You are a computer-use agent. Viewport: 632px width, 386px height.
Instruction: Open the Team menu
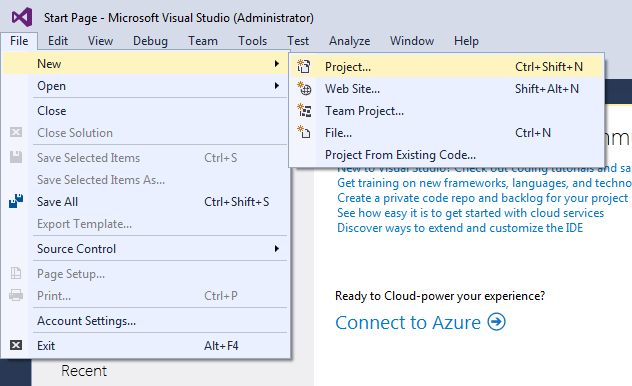[203, 41]
